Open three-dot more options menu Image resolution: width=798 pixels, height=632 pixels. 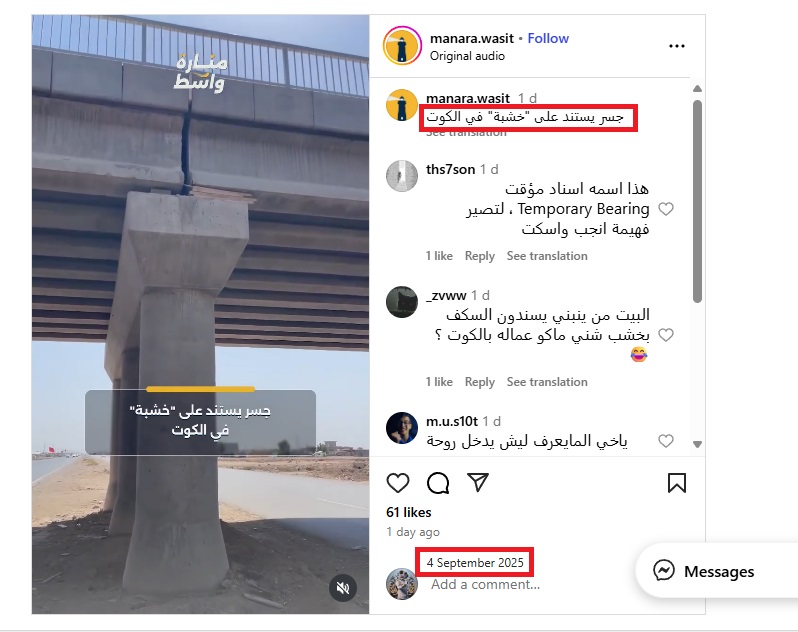(x=676, y=46)
